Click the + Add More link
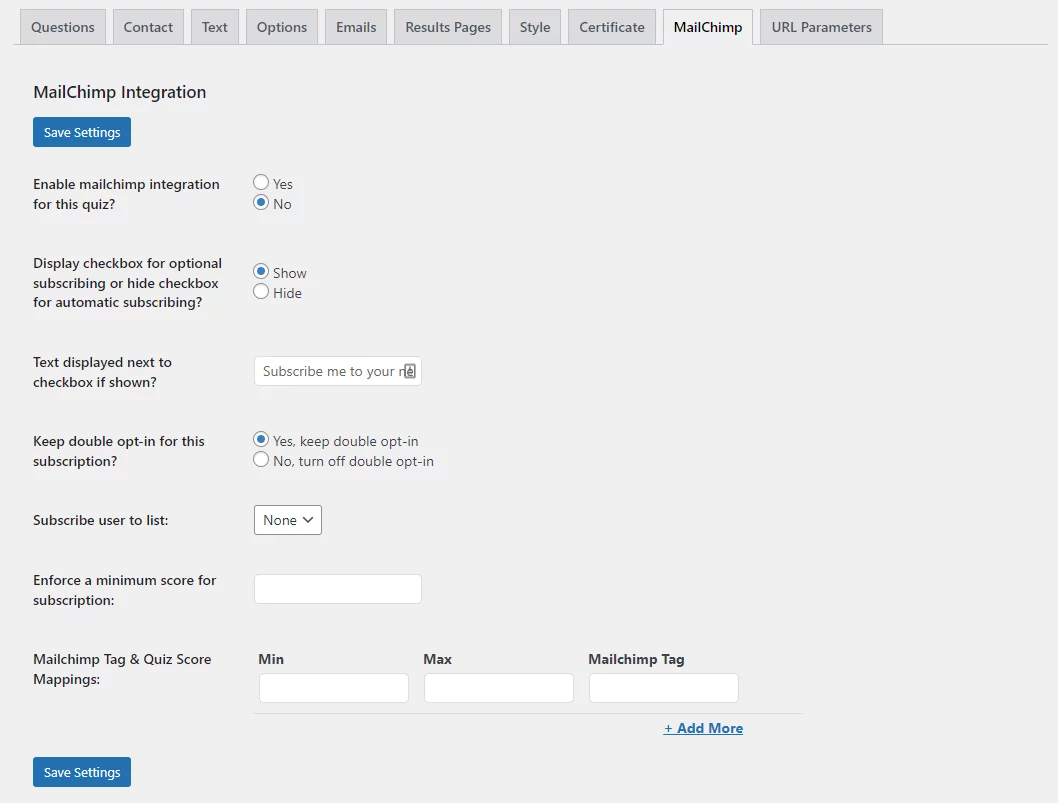Viewport: 1058px width, 803px height. click(703, 728)
